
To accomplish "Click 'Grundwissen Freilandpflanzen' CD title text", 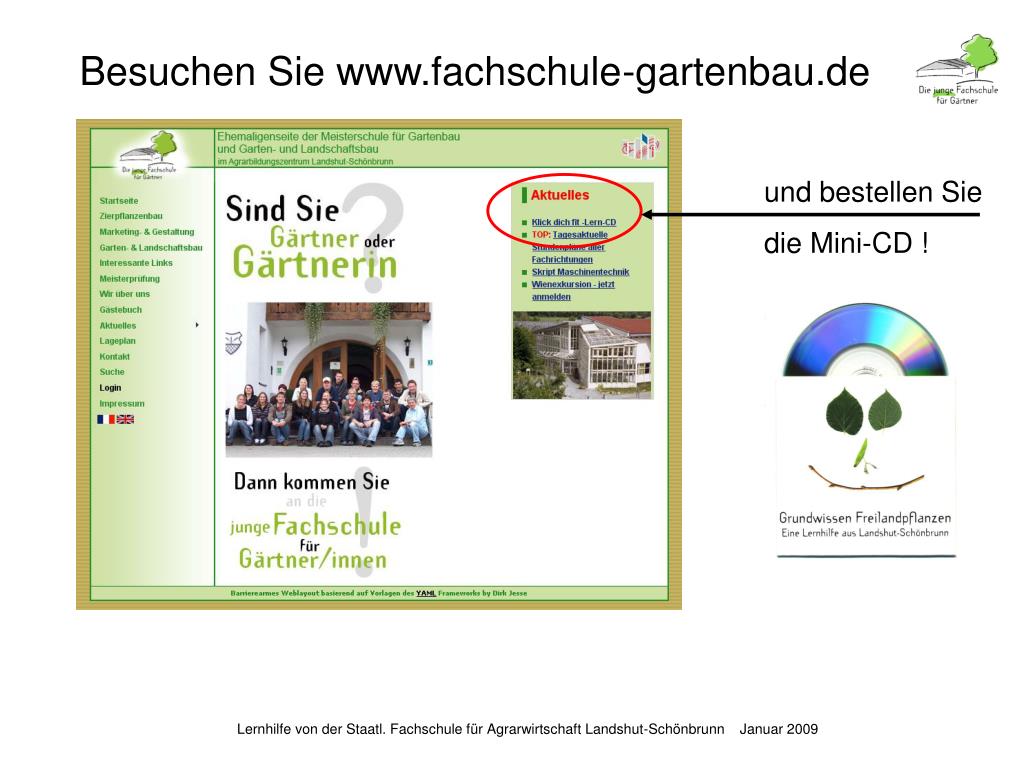I will point(865,518).
